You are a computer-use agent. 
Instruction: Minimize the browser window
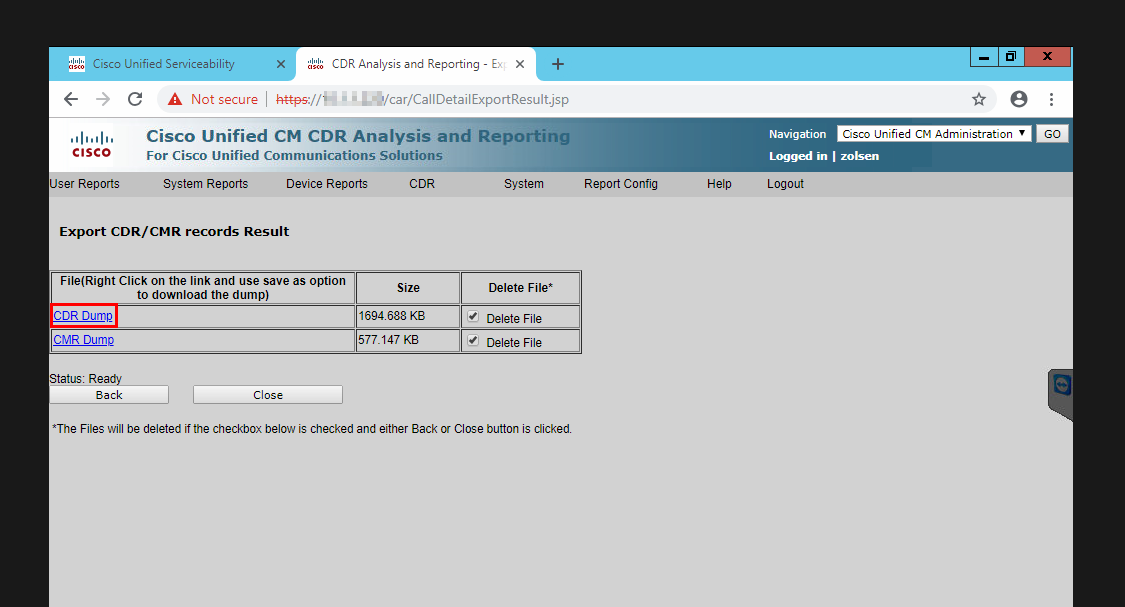pyautogui.click(x=984, y=57)
